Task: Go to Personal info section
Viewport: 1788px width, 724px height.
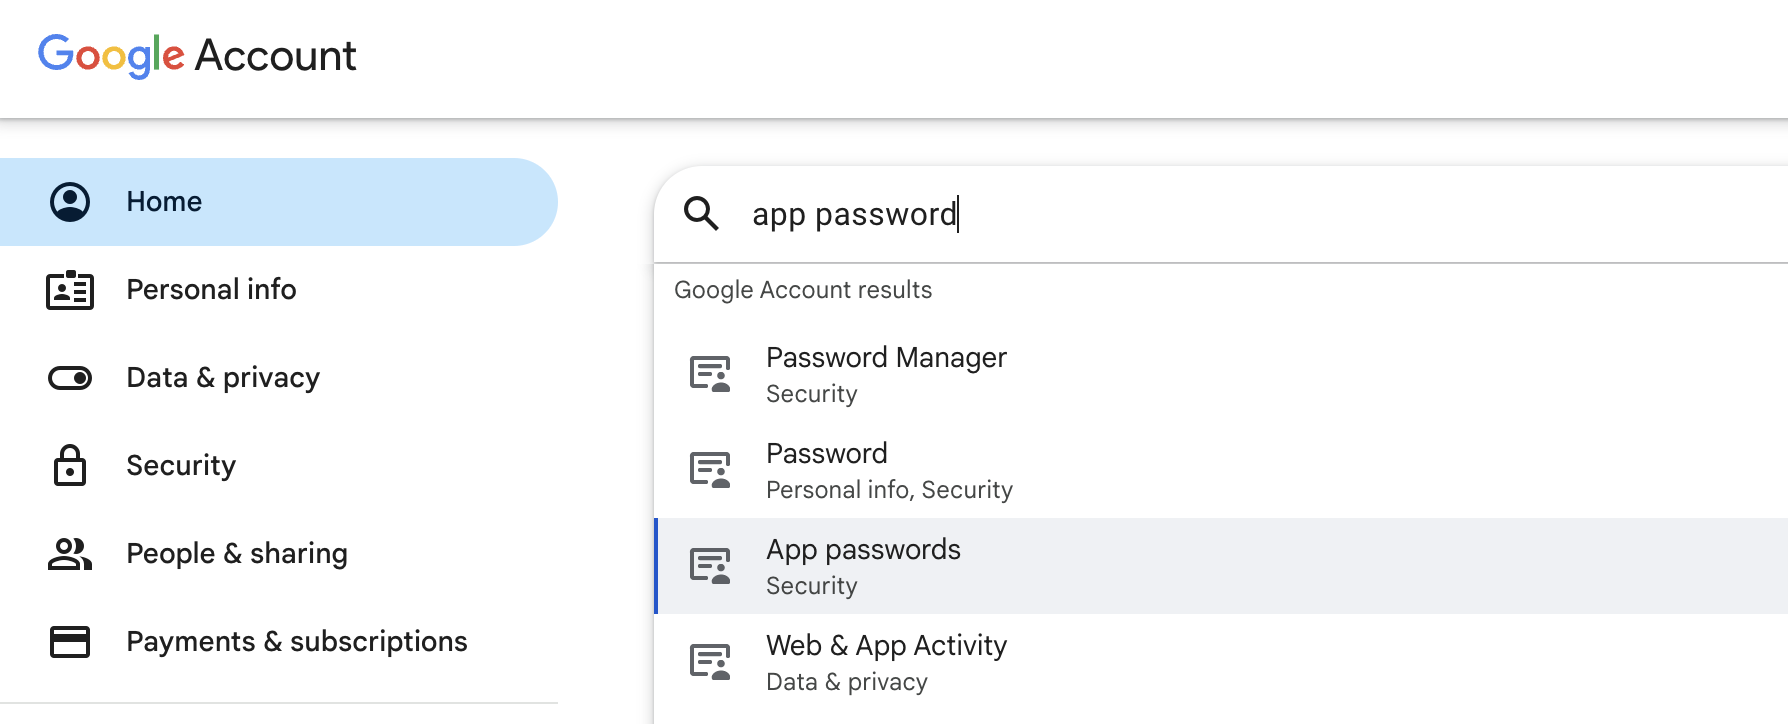Action: point(211,290)
